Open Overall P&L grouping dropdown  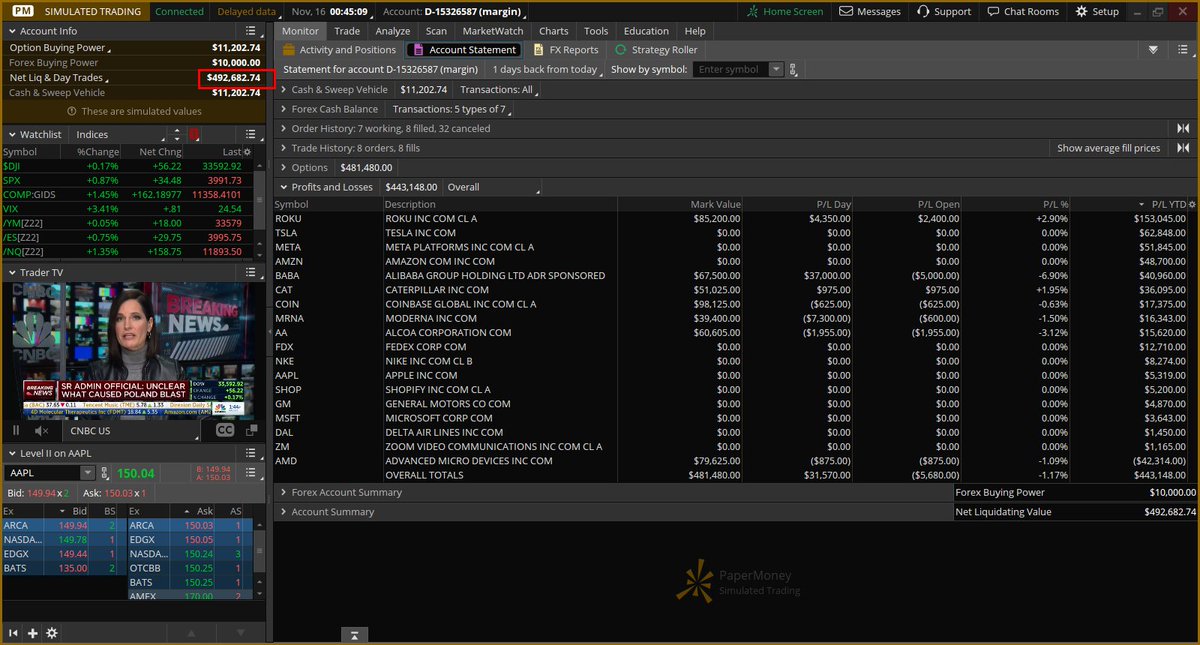point(492,187)
